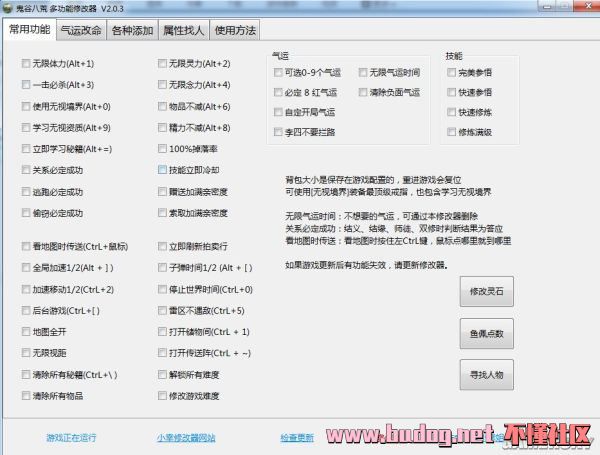Click the 修改灵石 button
600x455 pixels.
tap(486, 292)
